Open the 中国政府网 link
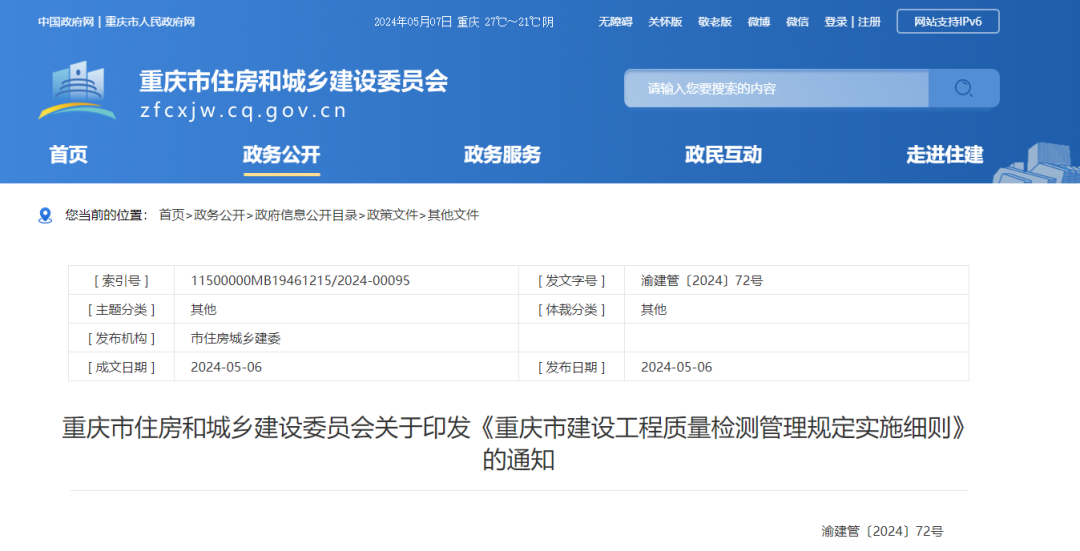1080x551 pixels. (x=67, y=22)
